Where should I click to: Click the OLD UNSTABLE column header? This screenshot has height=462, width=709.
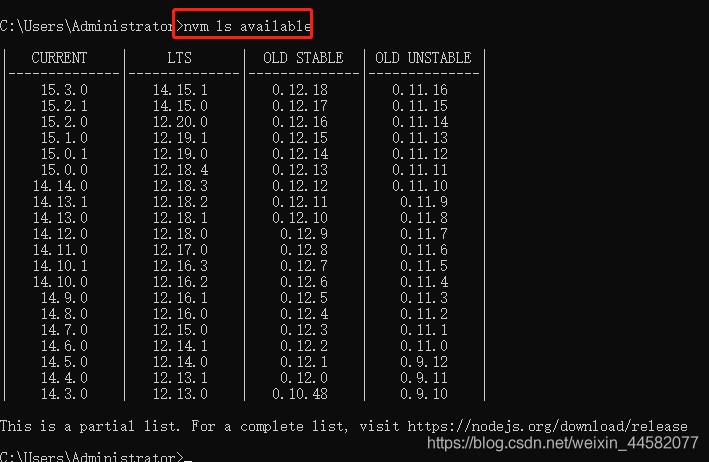coord(423,58)
